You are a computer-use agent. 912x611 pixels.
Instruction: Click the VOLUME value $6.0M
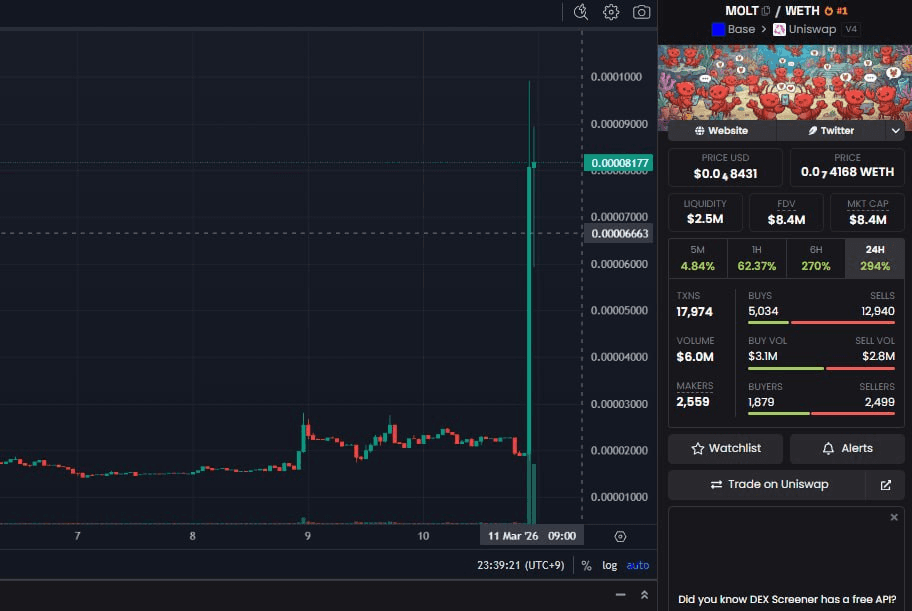tap(694, 357)
